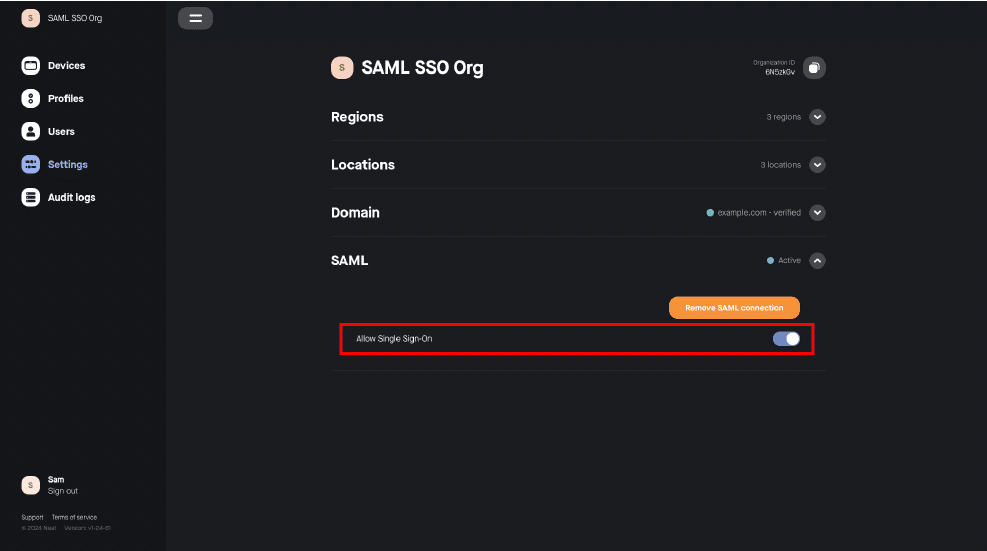Click the Sign out link

[63, 491]
